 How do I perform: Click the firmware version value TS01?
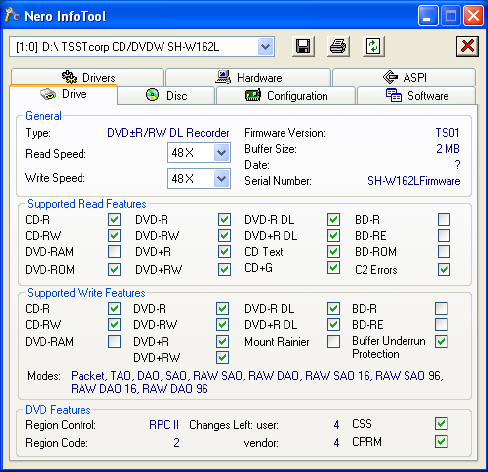447,133
